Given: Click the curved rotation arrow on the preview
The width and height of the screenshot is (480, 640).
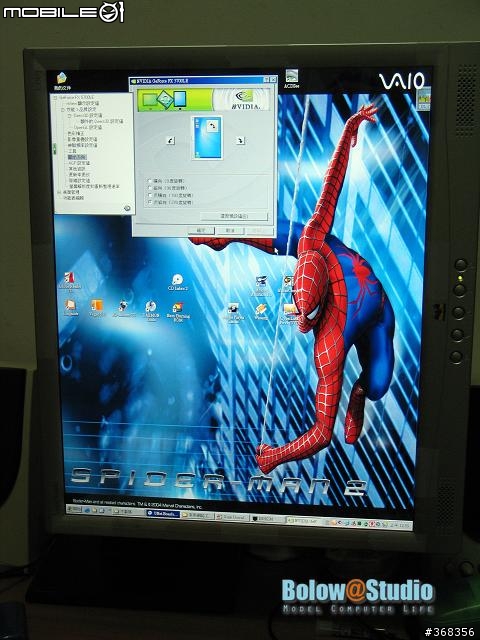Looking at the screenshot, I should (x=212, y=126).
